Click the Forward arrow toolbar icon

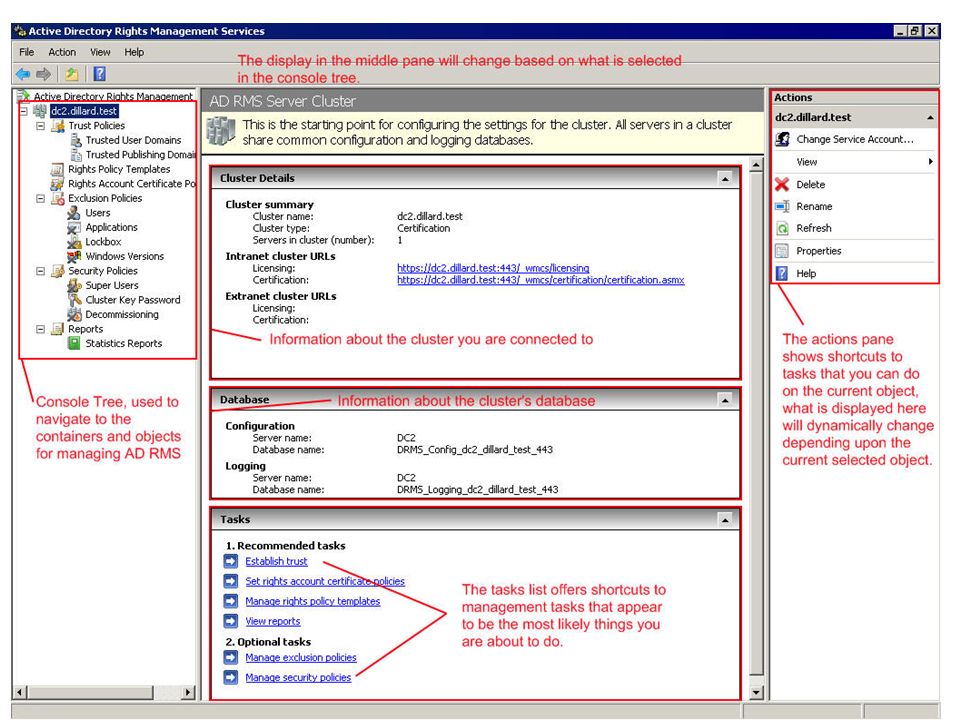point(43,74)
